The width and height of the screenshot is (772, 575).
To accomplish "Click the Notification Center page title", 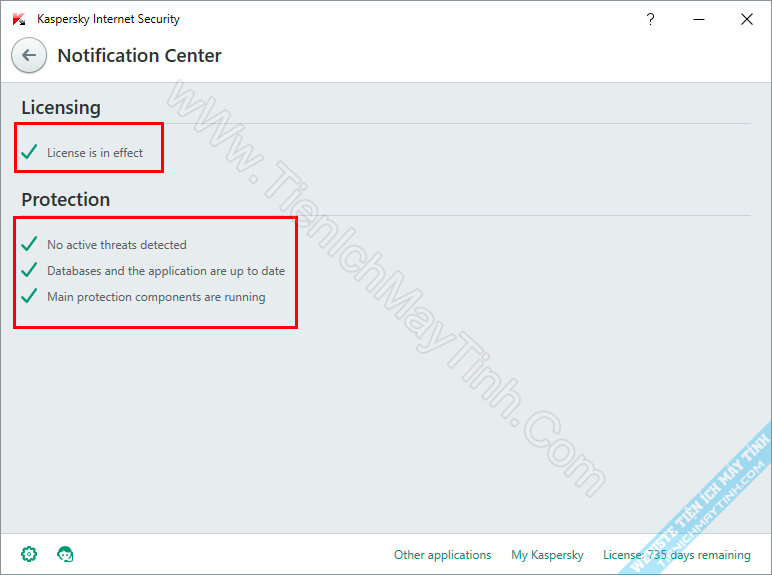I will pos(139,55).
